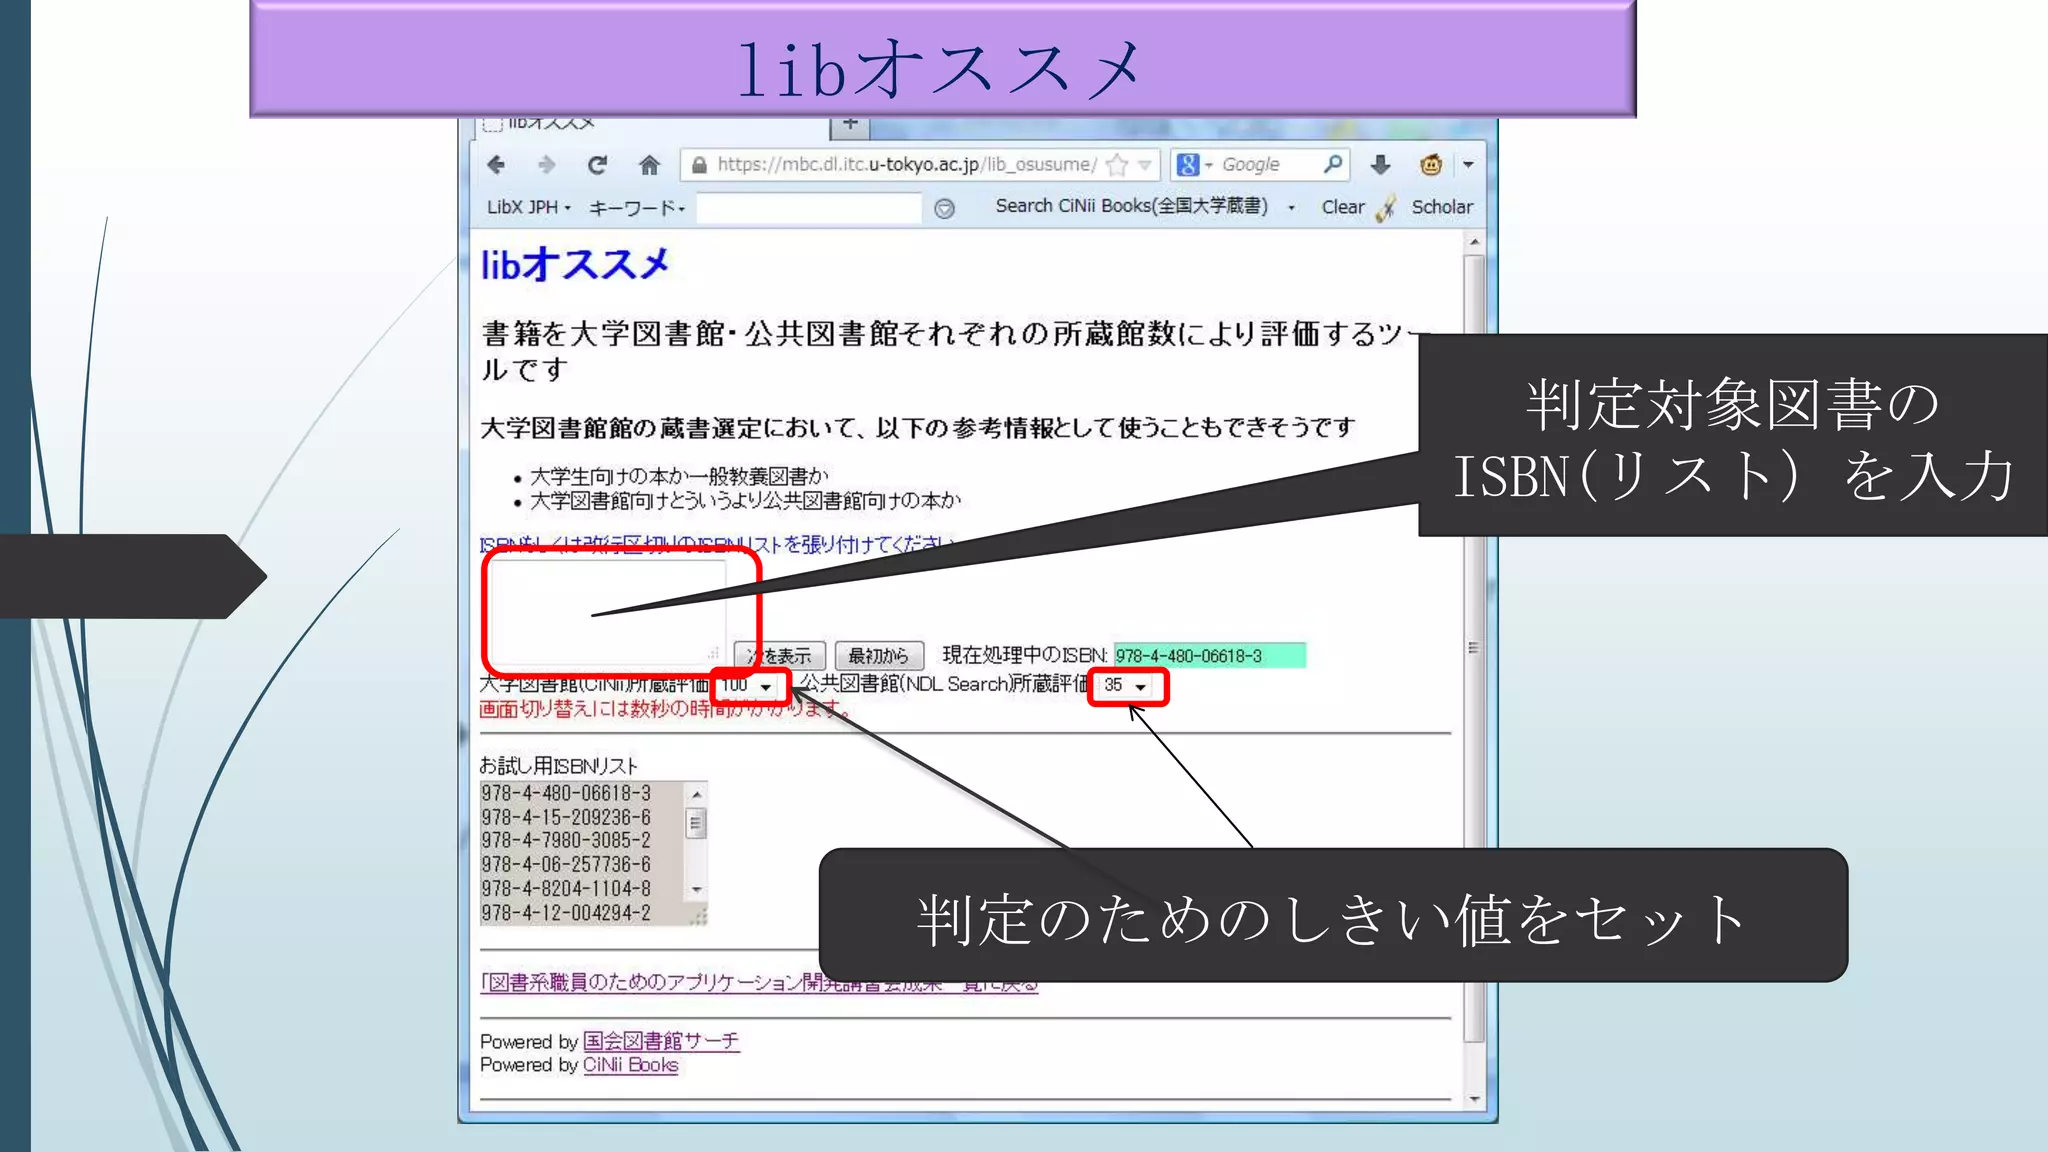Click the libオススメ browser tab
Image resolution: width=2048 pixels, height=1152 pixels.
(x=650, y=125)
